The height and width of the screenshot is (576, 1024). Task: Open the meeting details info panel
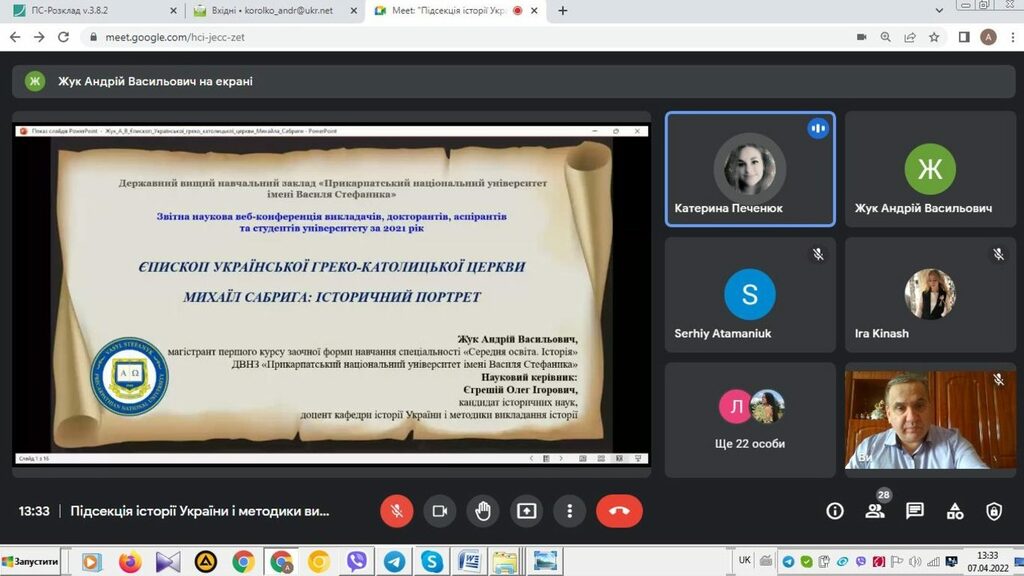coord(835,511)
